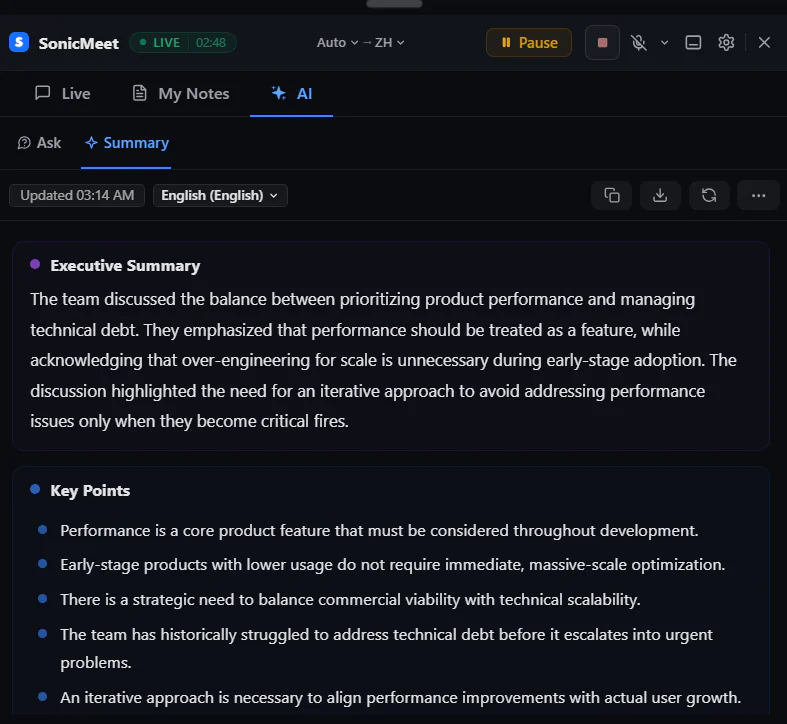Click the Updated 03:14 AM label
This screenshot has height=724, width=787.
pos(77,195)
